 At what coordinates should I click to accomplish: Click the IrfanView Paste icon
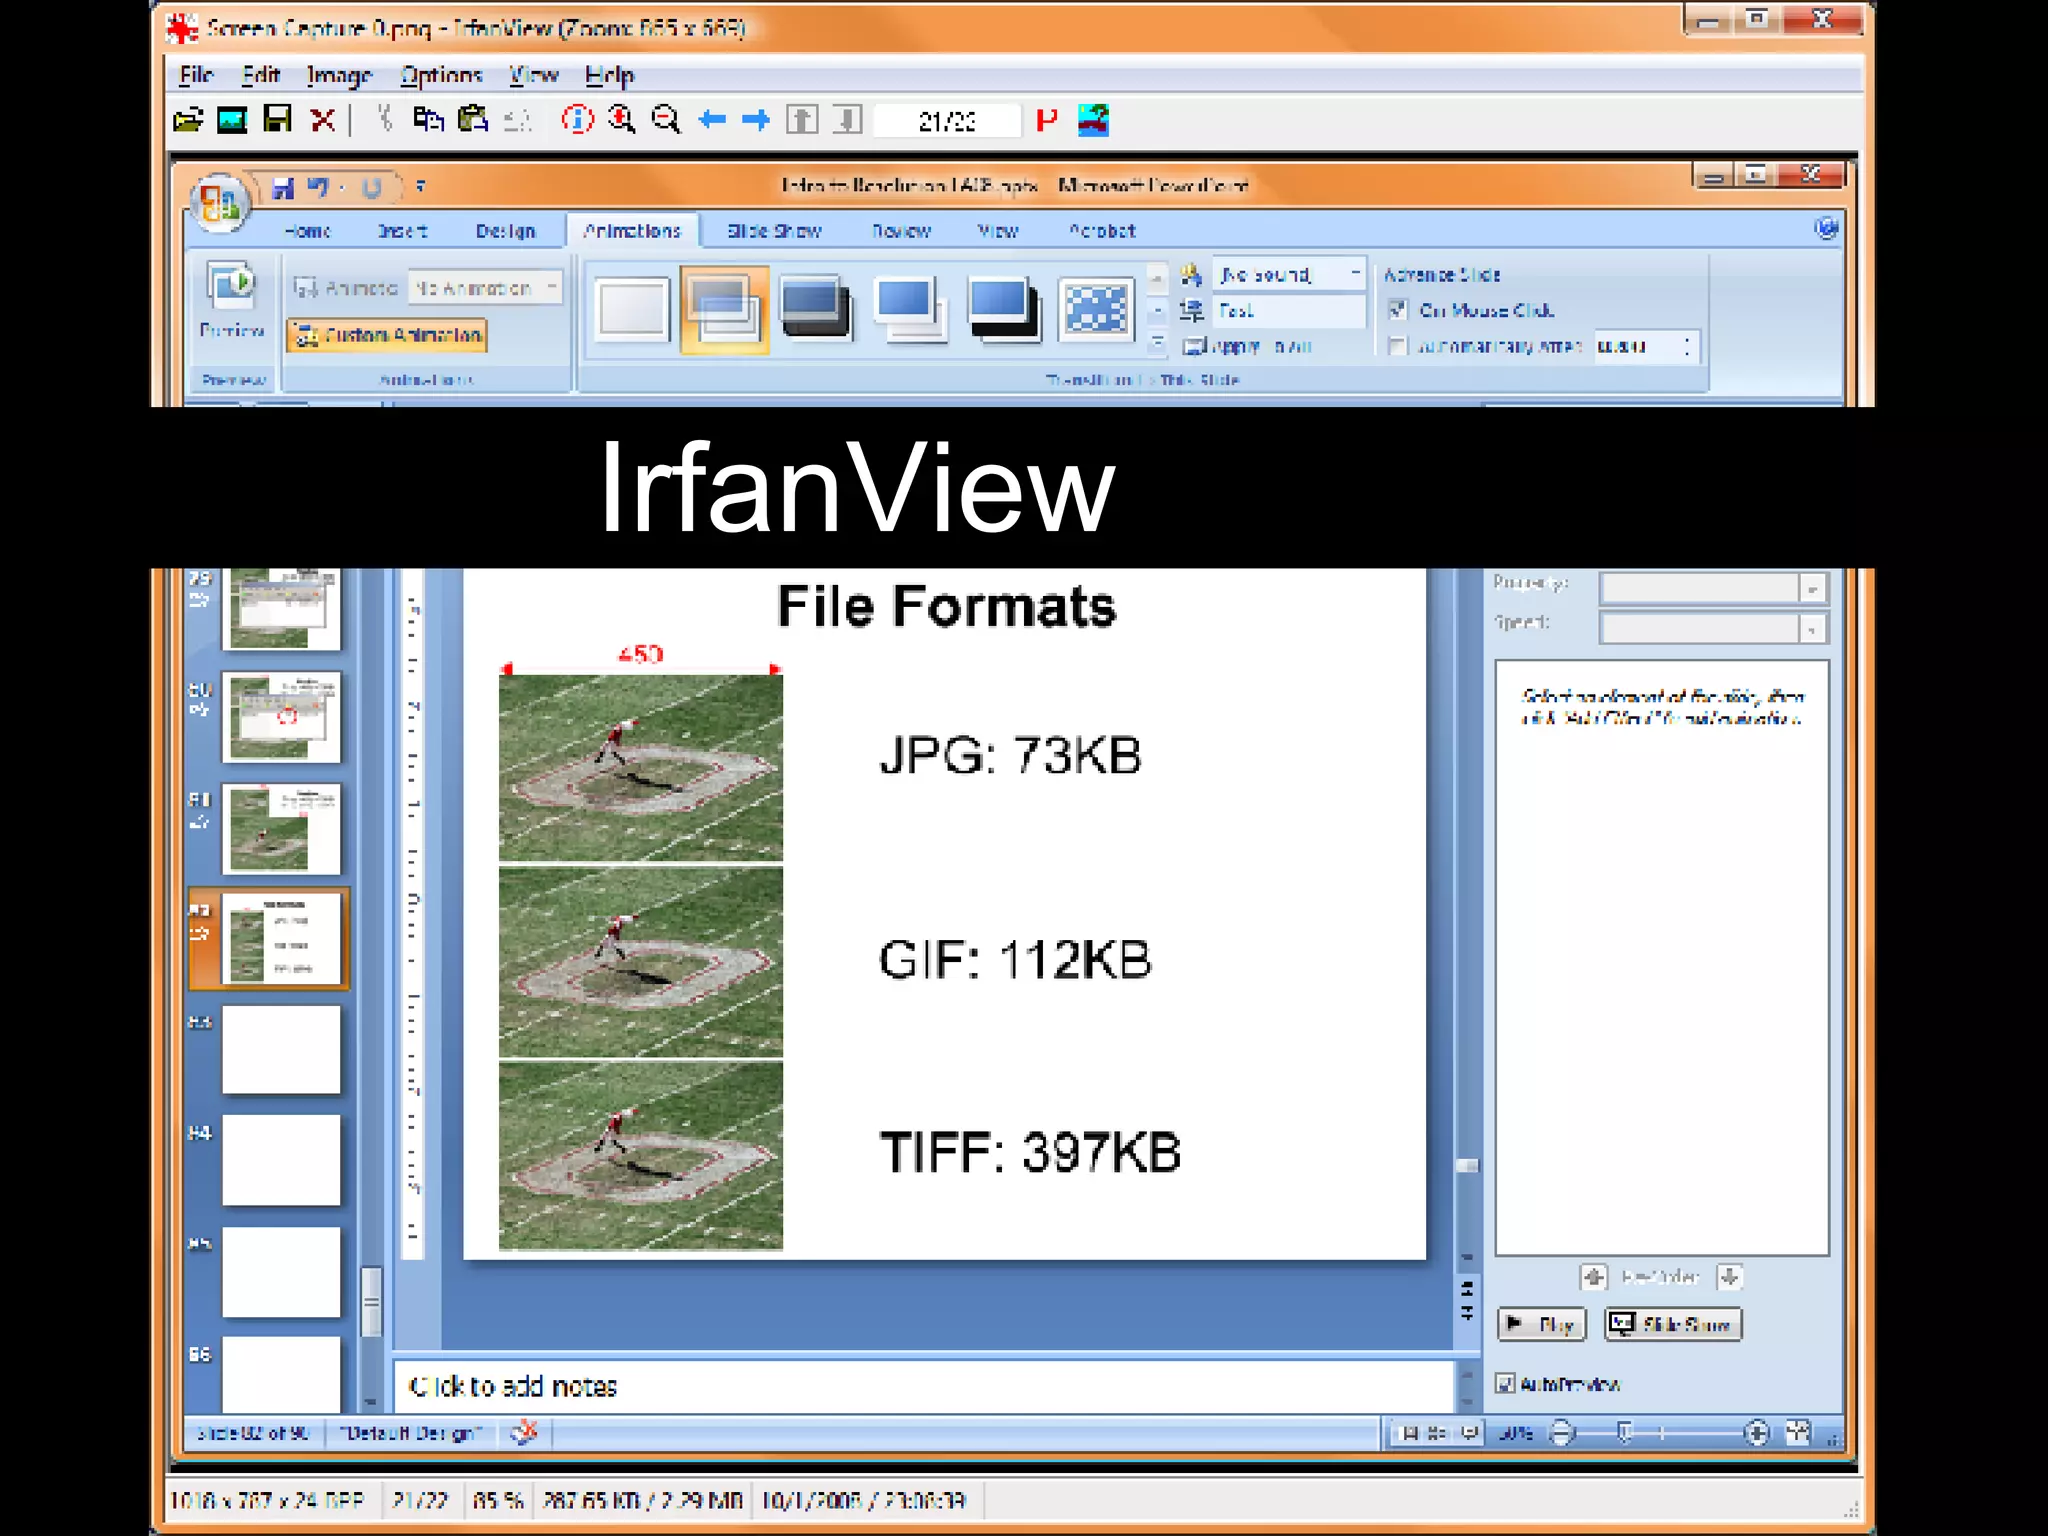coord(473,120)
